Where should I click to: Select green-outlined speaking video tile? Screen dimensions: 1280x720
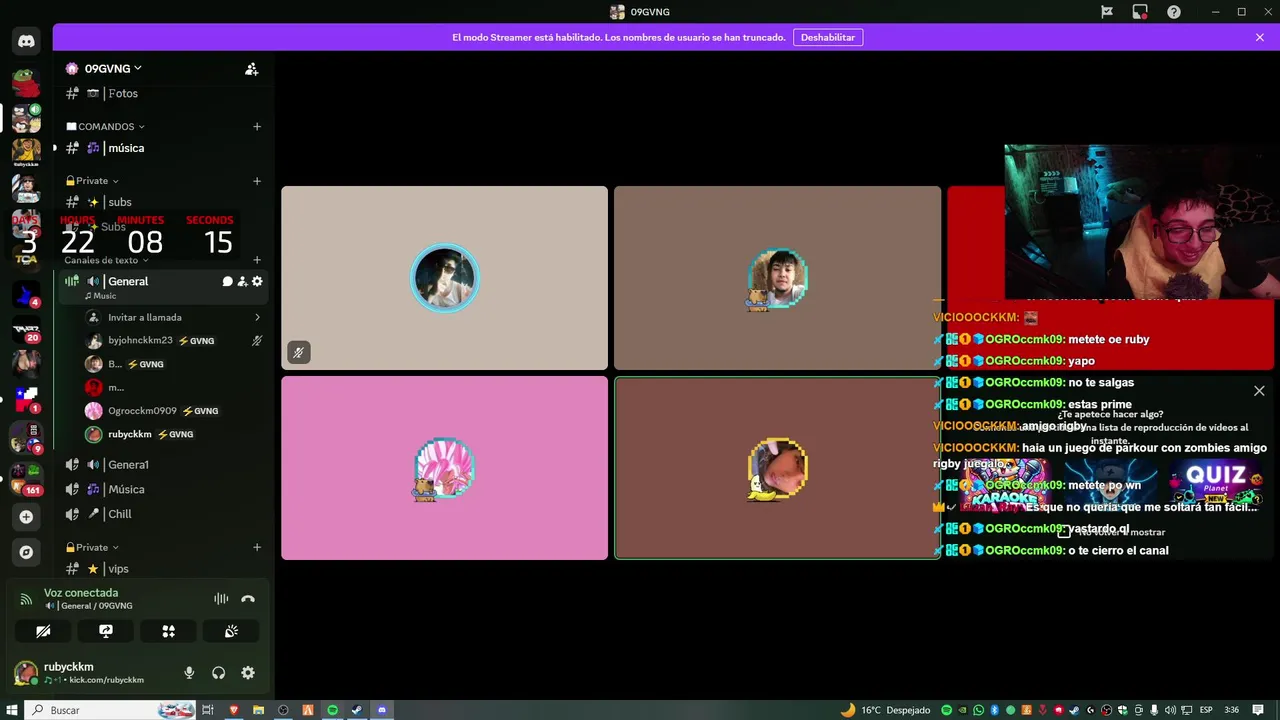pos(777,468)
